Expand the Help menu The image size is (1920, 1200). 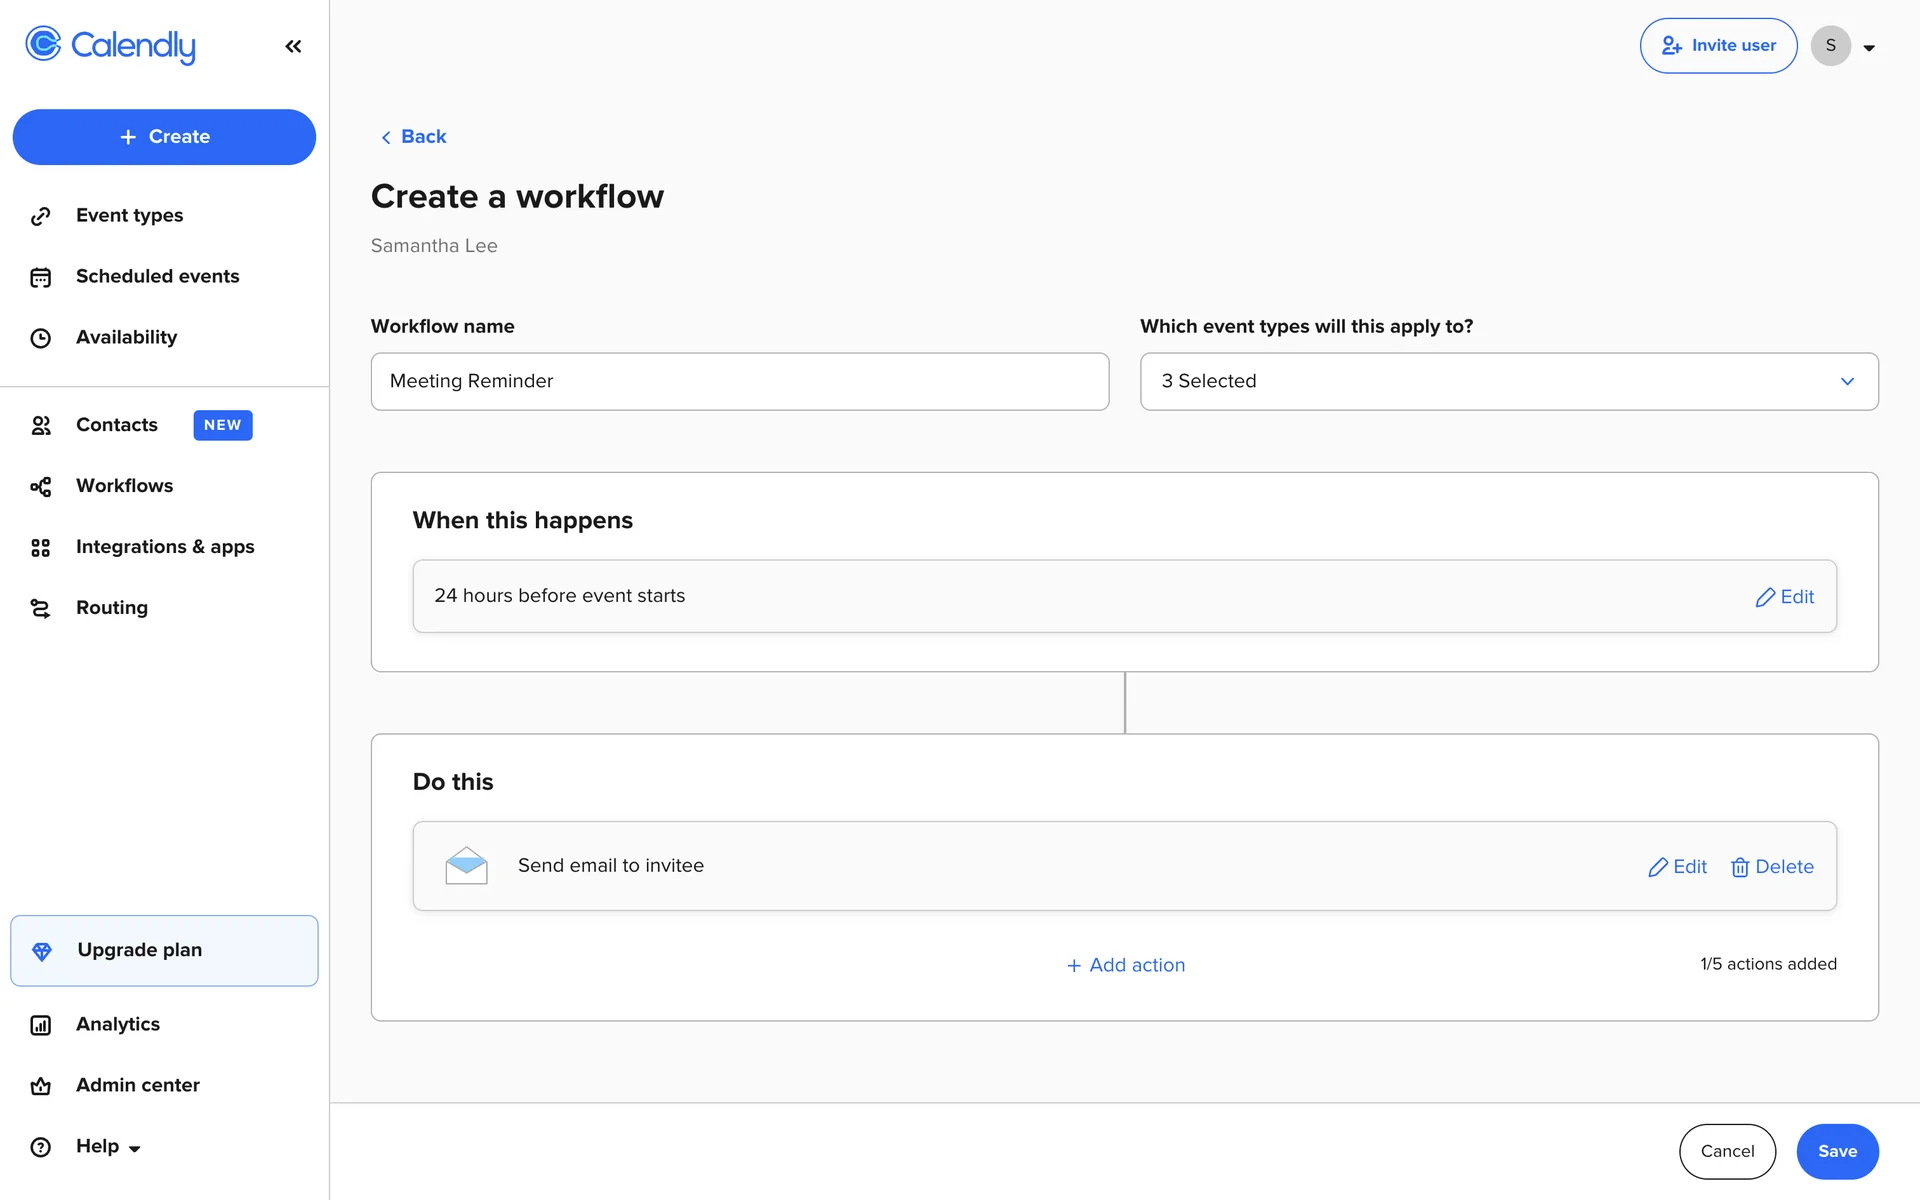[108, 1146]
